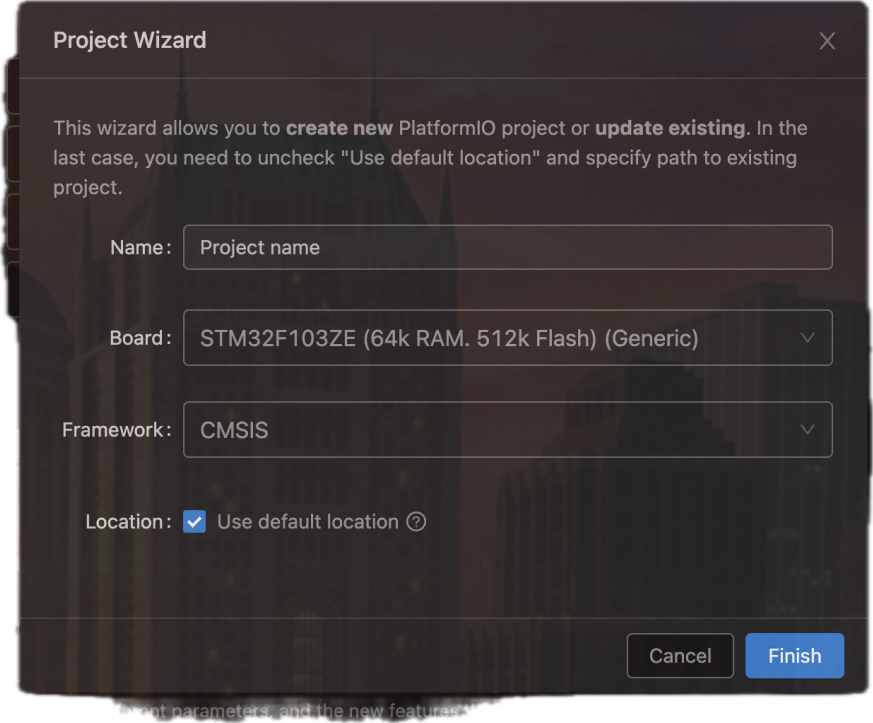Image resolution: width=873 pixels, height=723 pixels.
Task: Open the Framework dropdown showing CMSIS
Action: 507,430
